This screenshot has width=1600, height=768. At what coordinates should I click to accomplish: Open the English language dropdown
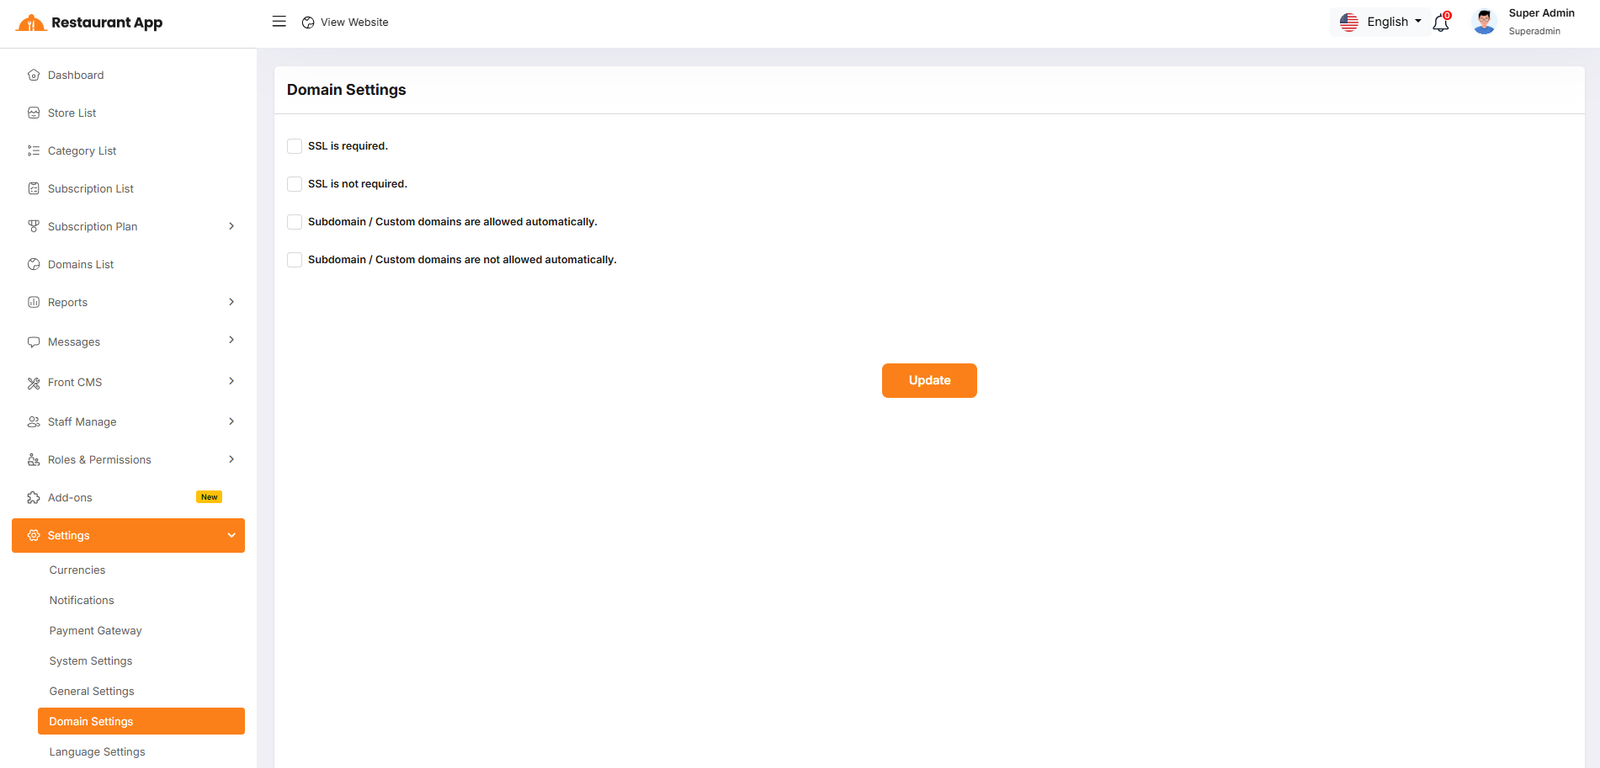tap(1381, 22)
